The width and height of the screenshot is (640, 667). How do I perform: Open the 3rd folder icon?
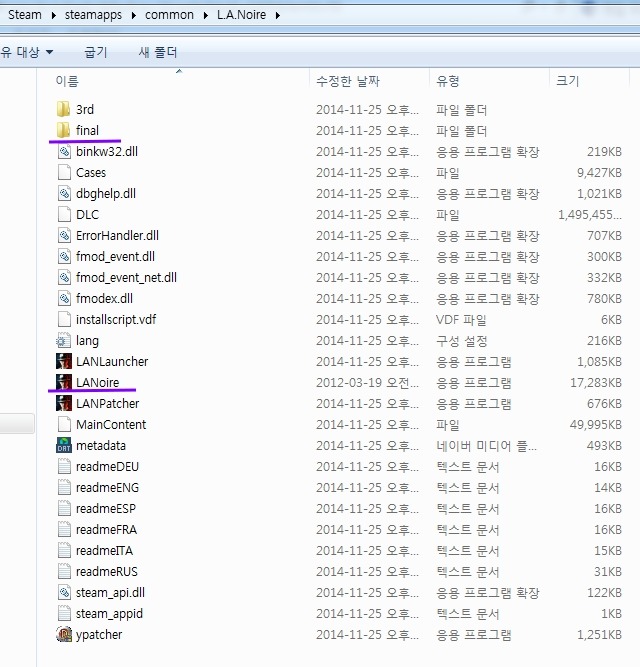click(x=63, y=109)
